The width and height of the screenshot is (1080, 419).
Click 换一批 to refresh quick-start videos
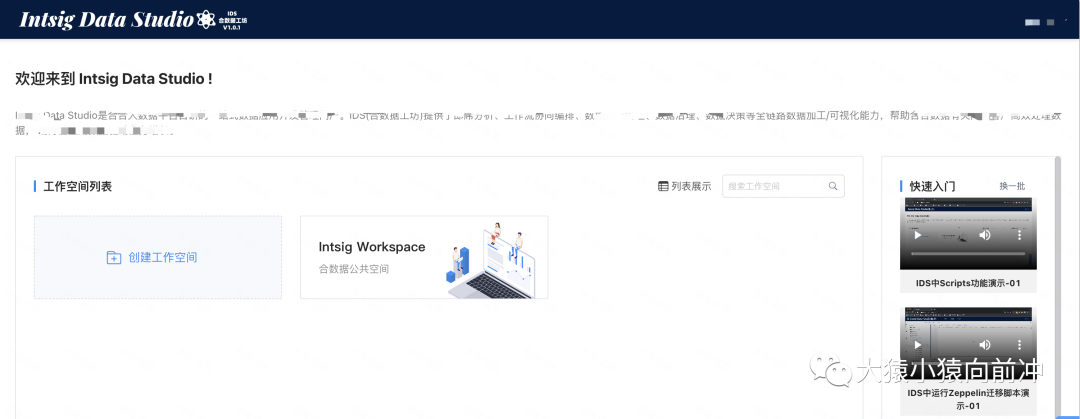(x=1012, y=186)
